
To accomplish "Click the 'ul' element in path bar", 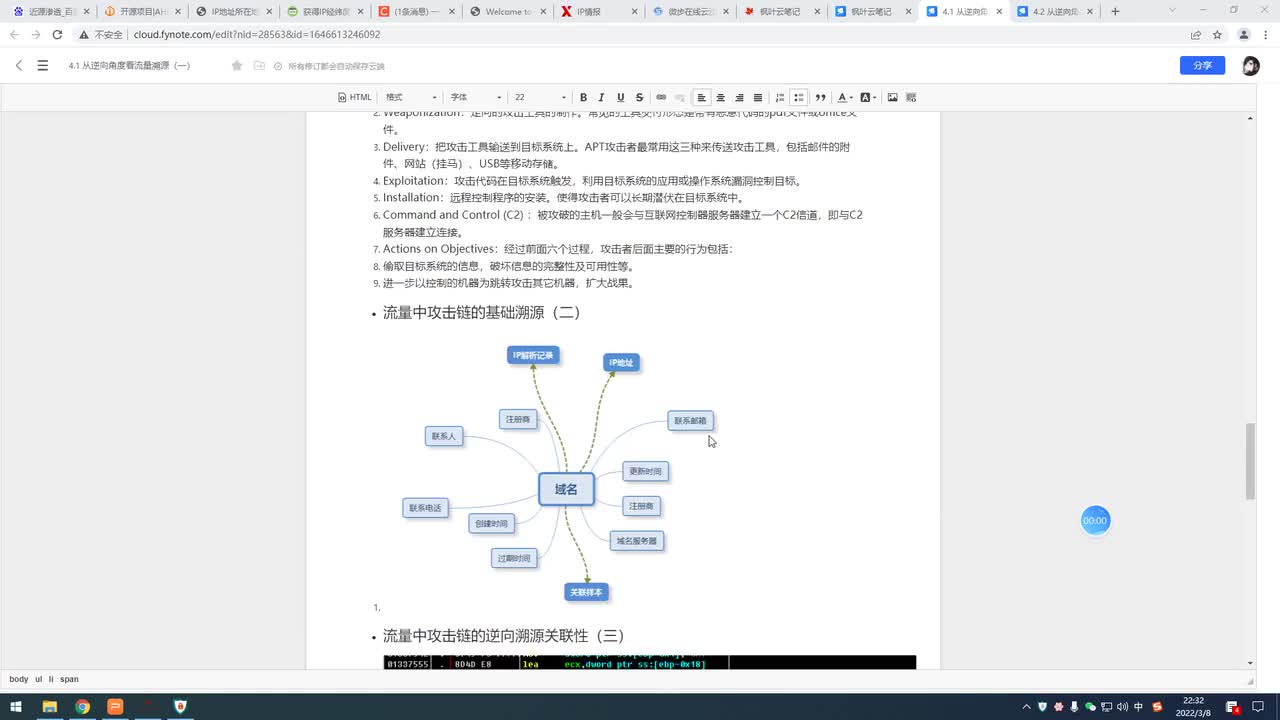I will [x=38, y=679].
